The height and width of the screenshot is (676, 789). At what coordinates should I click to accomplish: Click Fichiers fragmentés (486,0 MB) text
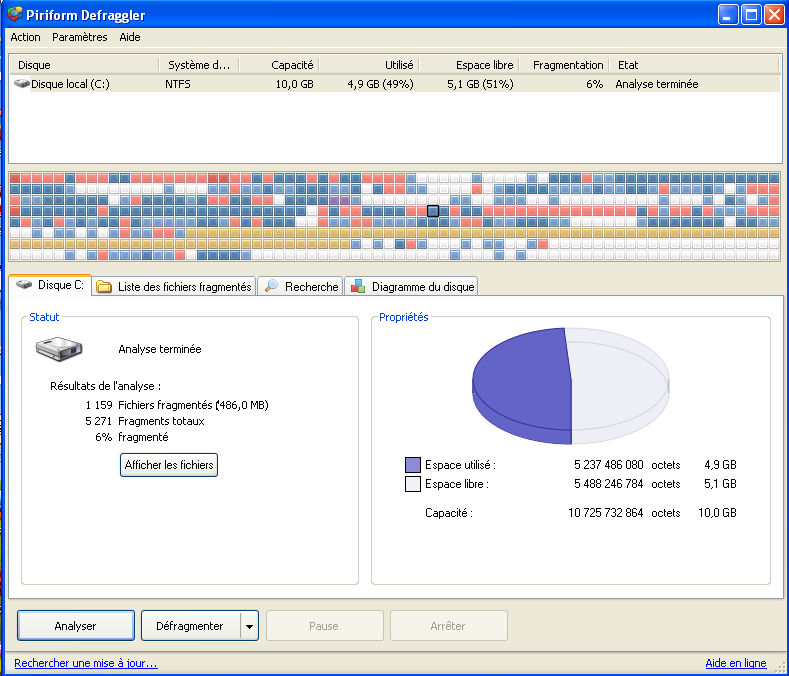tap(193, 405)
